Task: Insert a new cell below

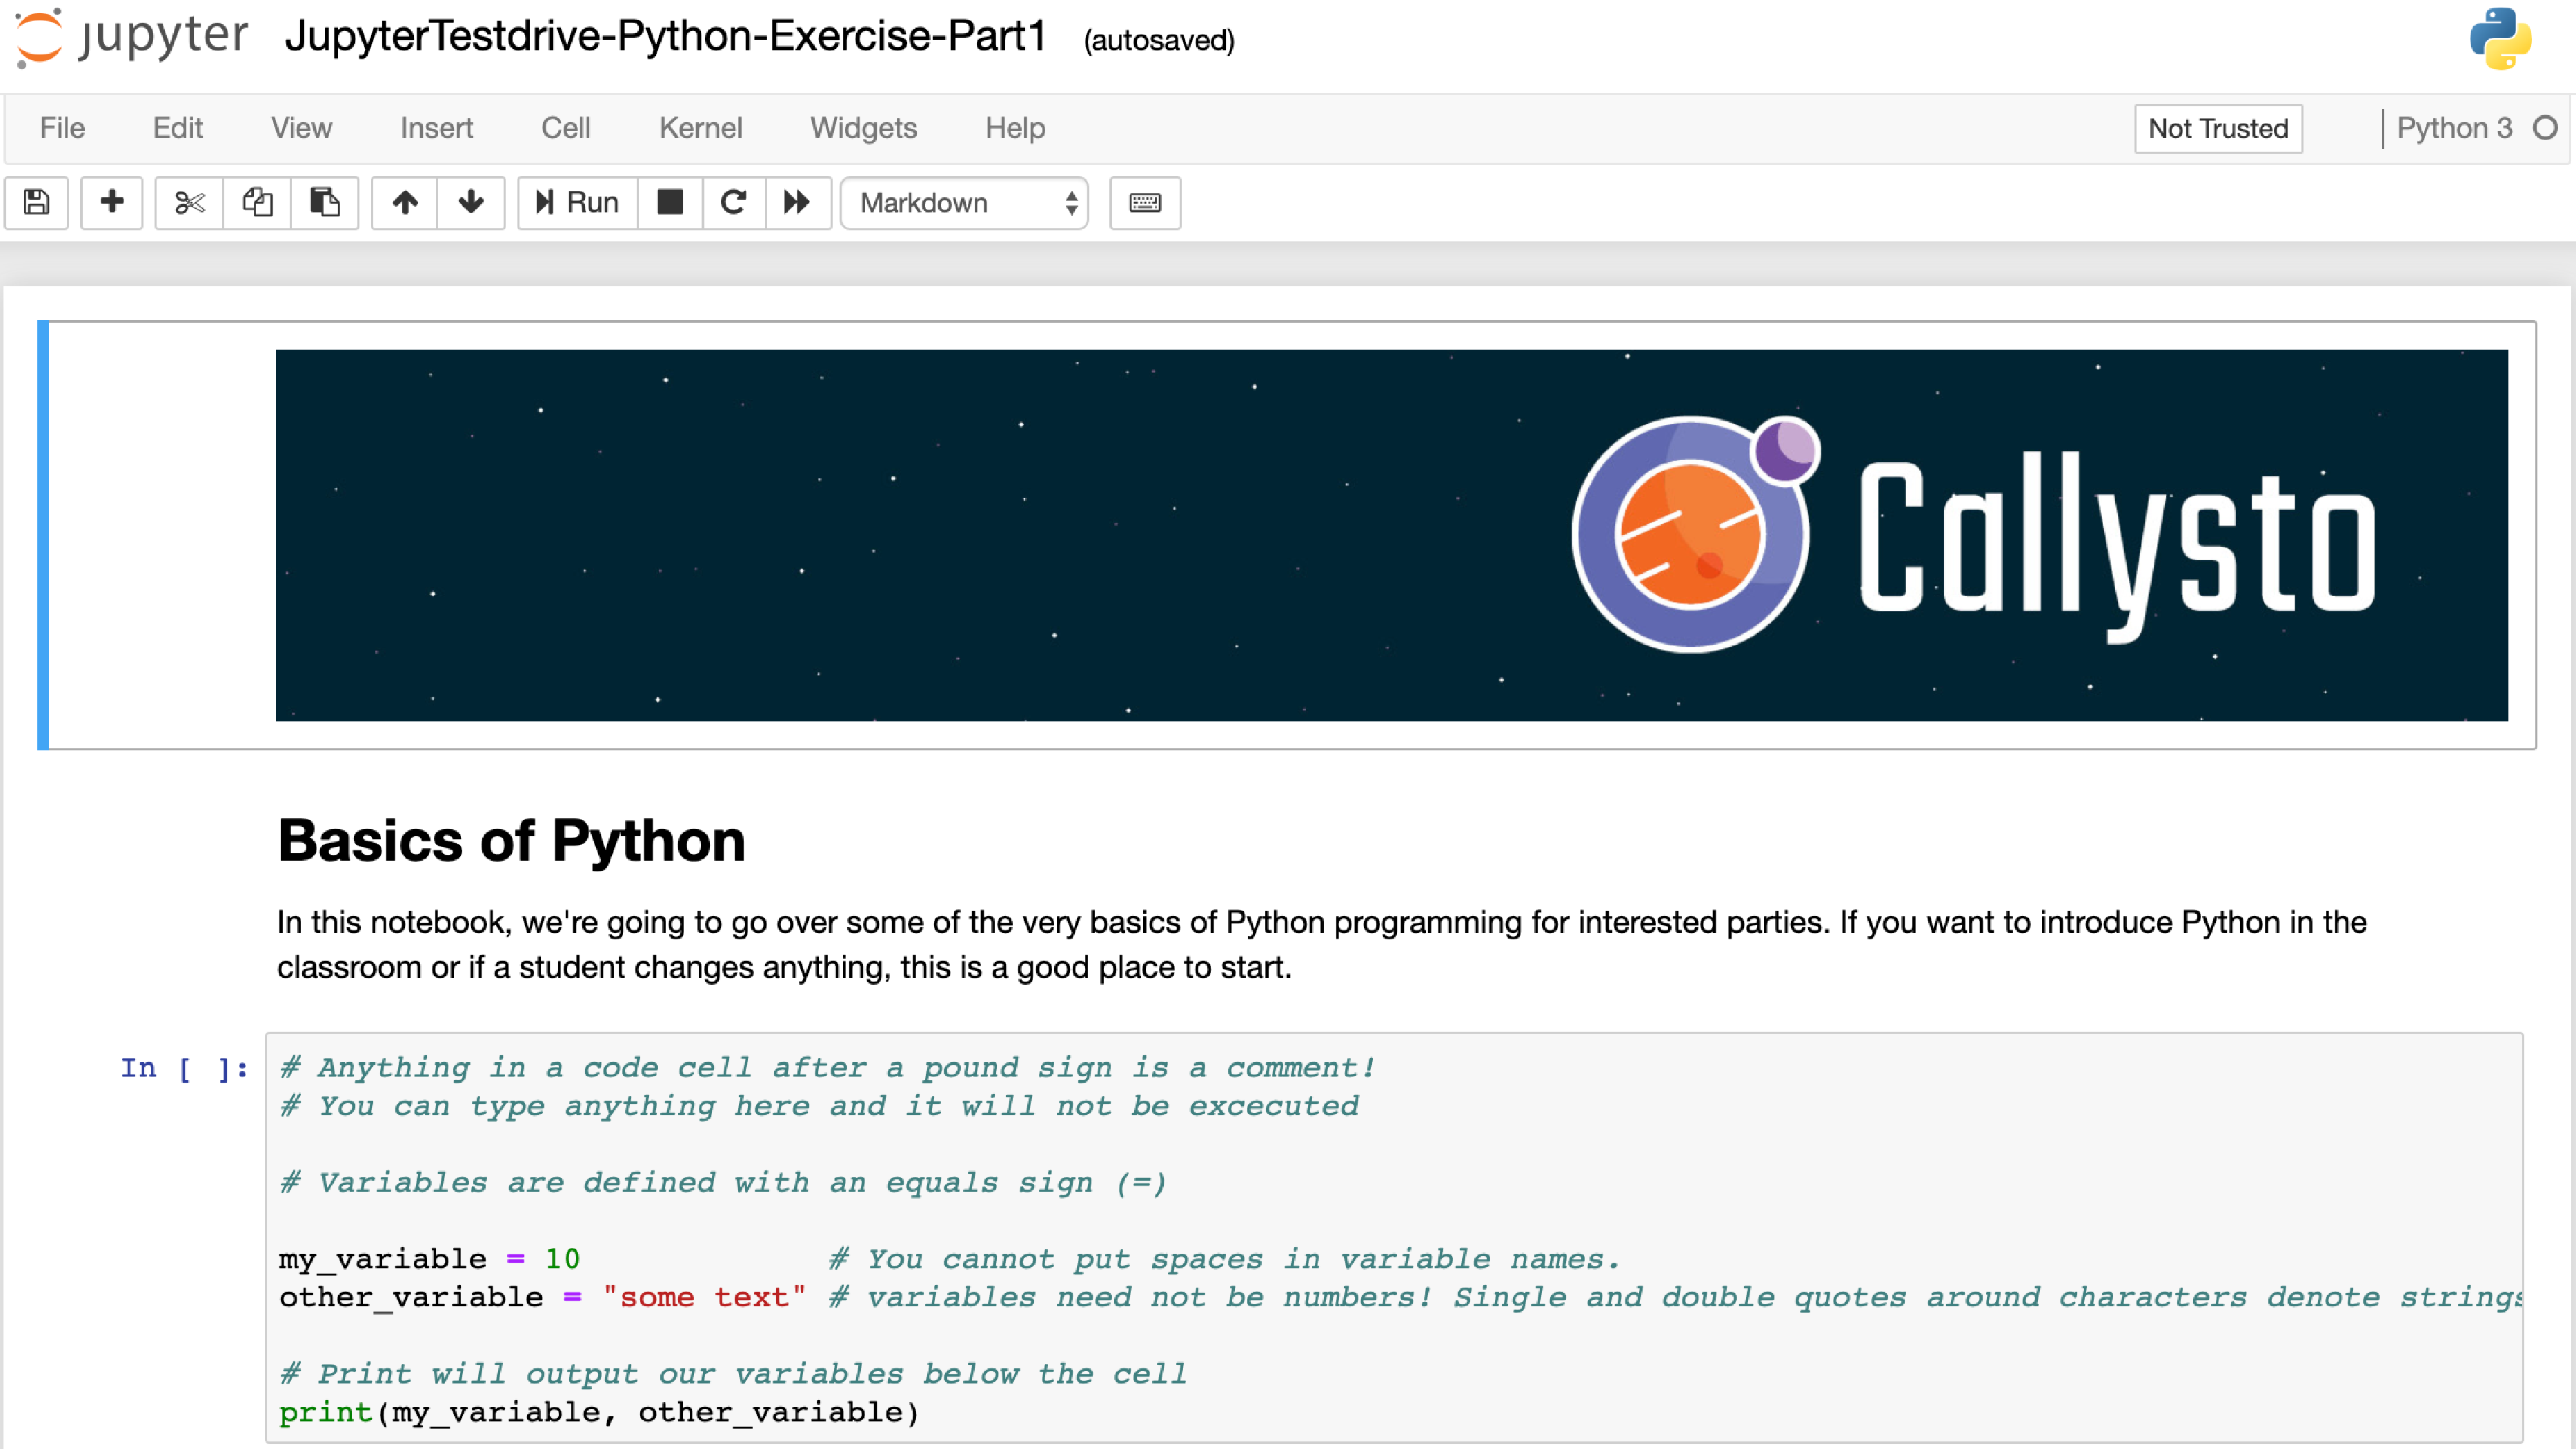Action: tap(112, 203)
